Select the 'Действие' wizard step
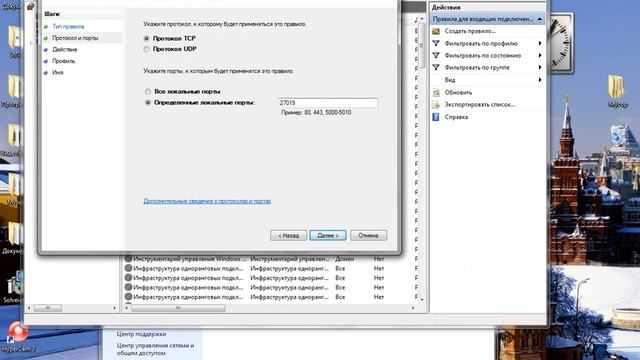The width and height of the screenshot is (640, 360). [64, 49]
